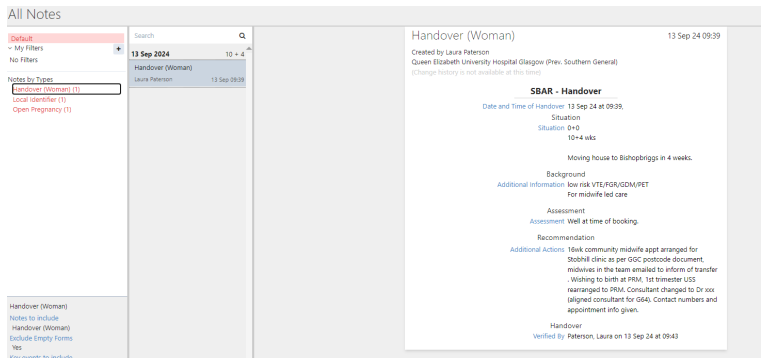Viewport: 765px width, 362px height.
Task: Open the Exclude Empty Forms setting
Action: coord(41,338)
